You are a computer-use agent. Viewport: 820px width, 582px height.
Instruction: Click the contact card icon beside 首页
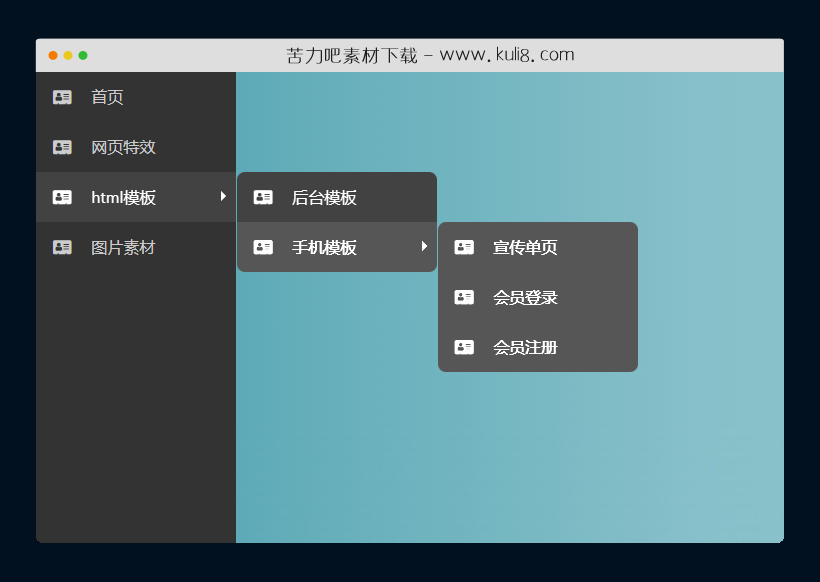click(x=62, y=97)
